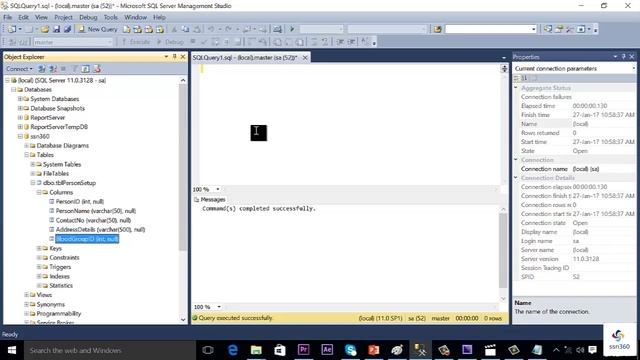Select dbo.tblPersonSetup table
The width and height of the screenshot is (640, 360).
point(69,183)
